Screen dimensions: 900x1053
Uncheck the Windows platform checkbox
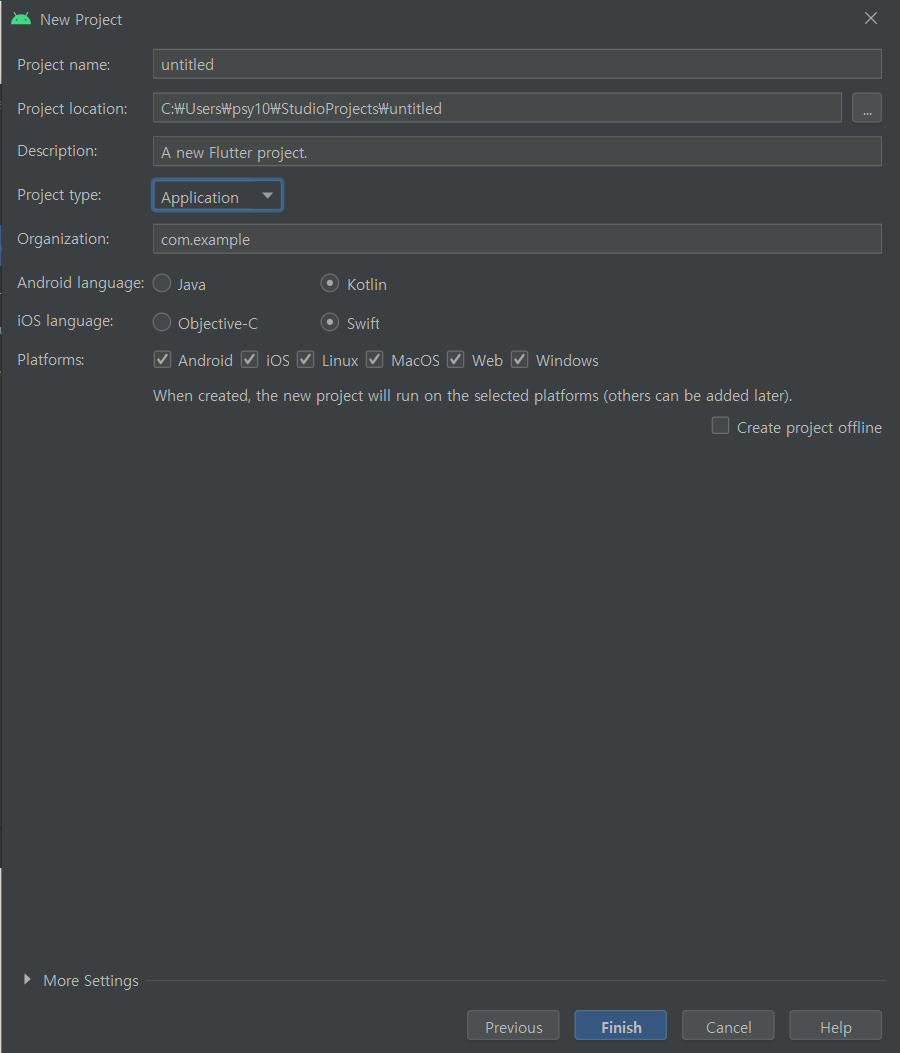click(520, 359)
